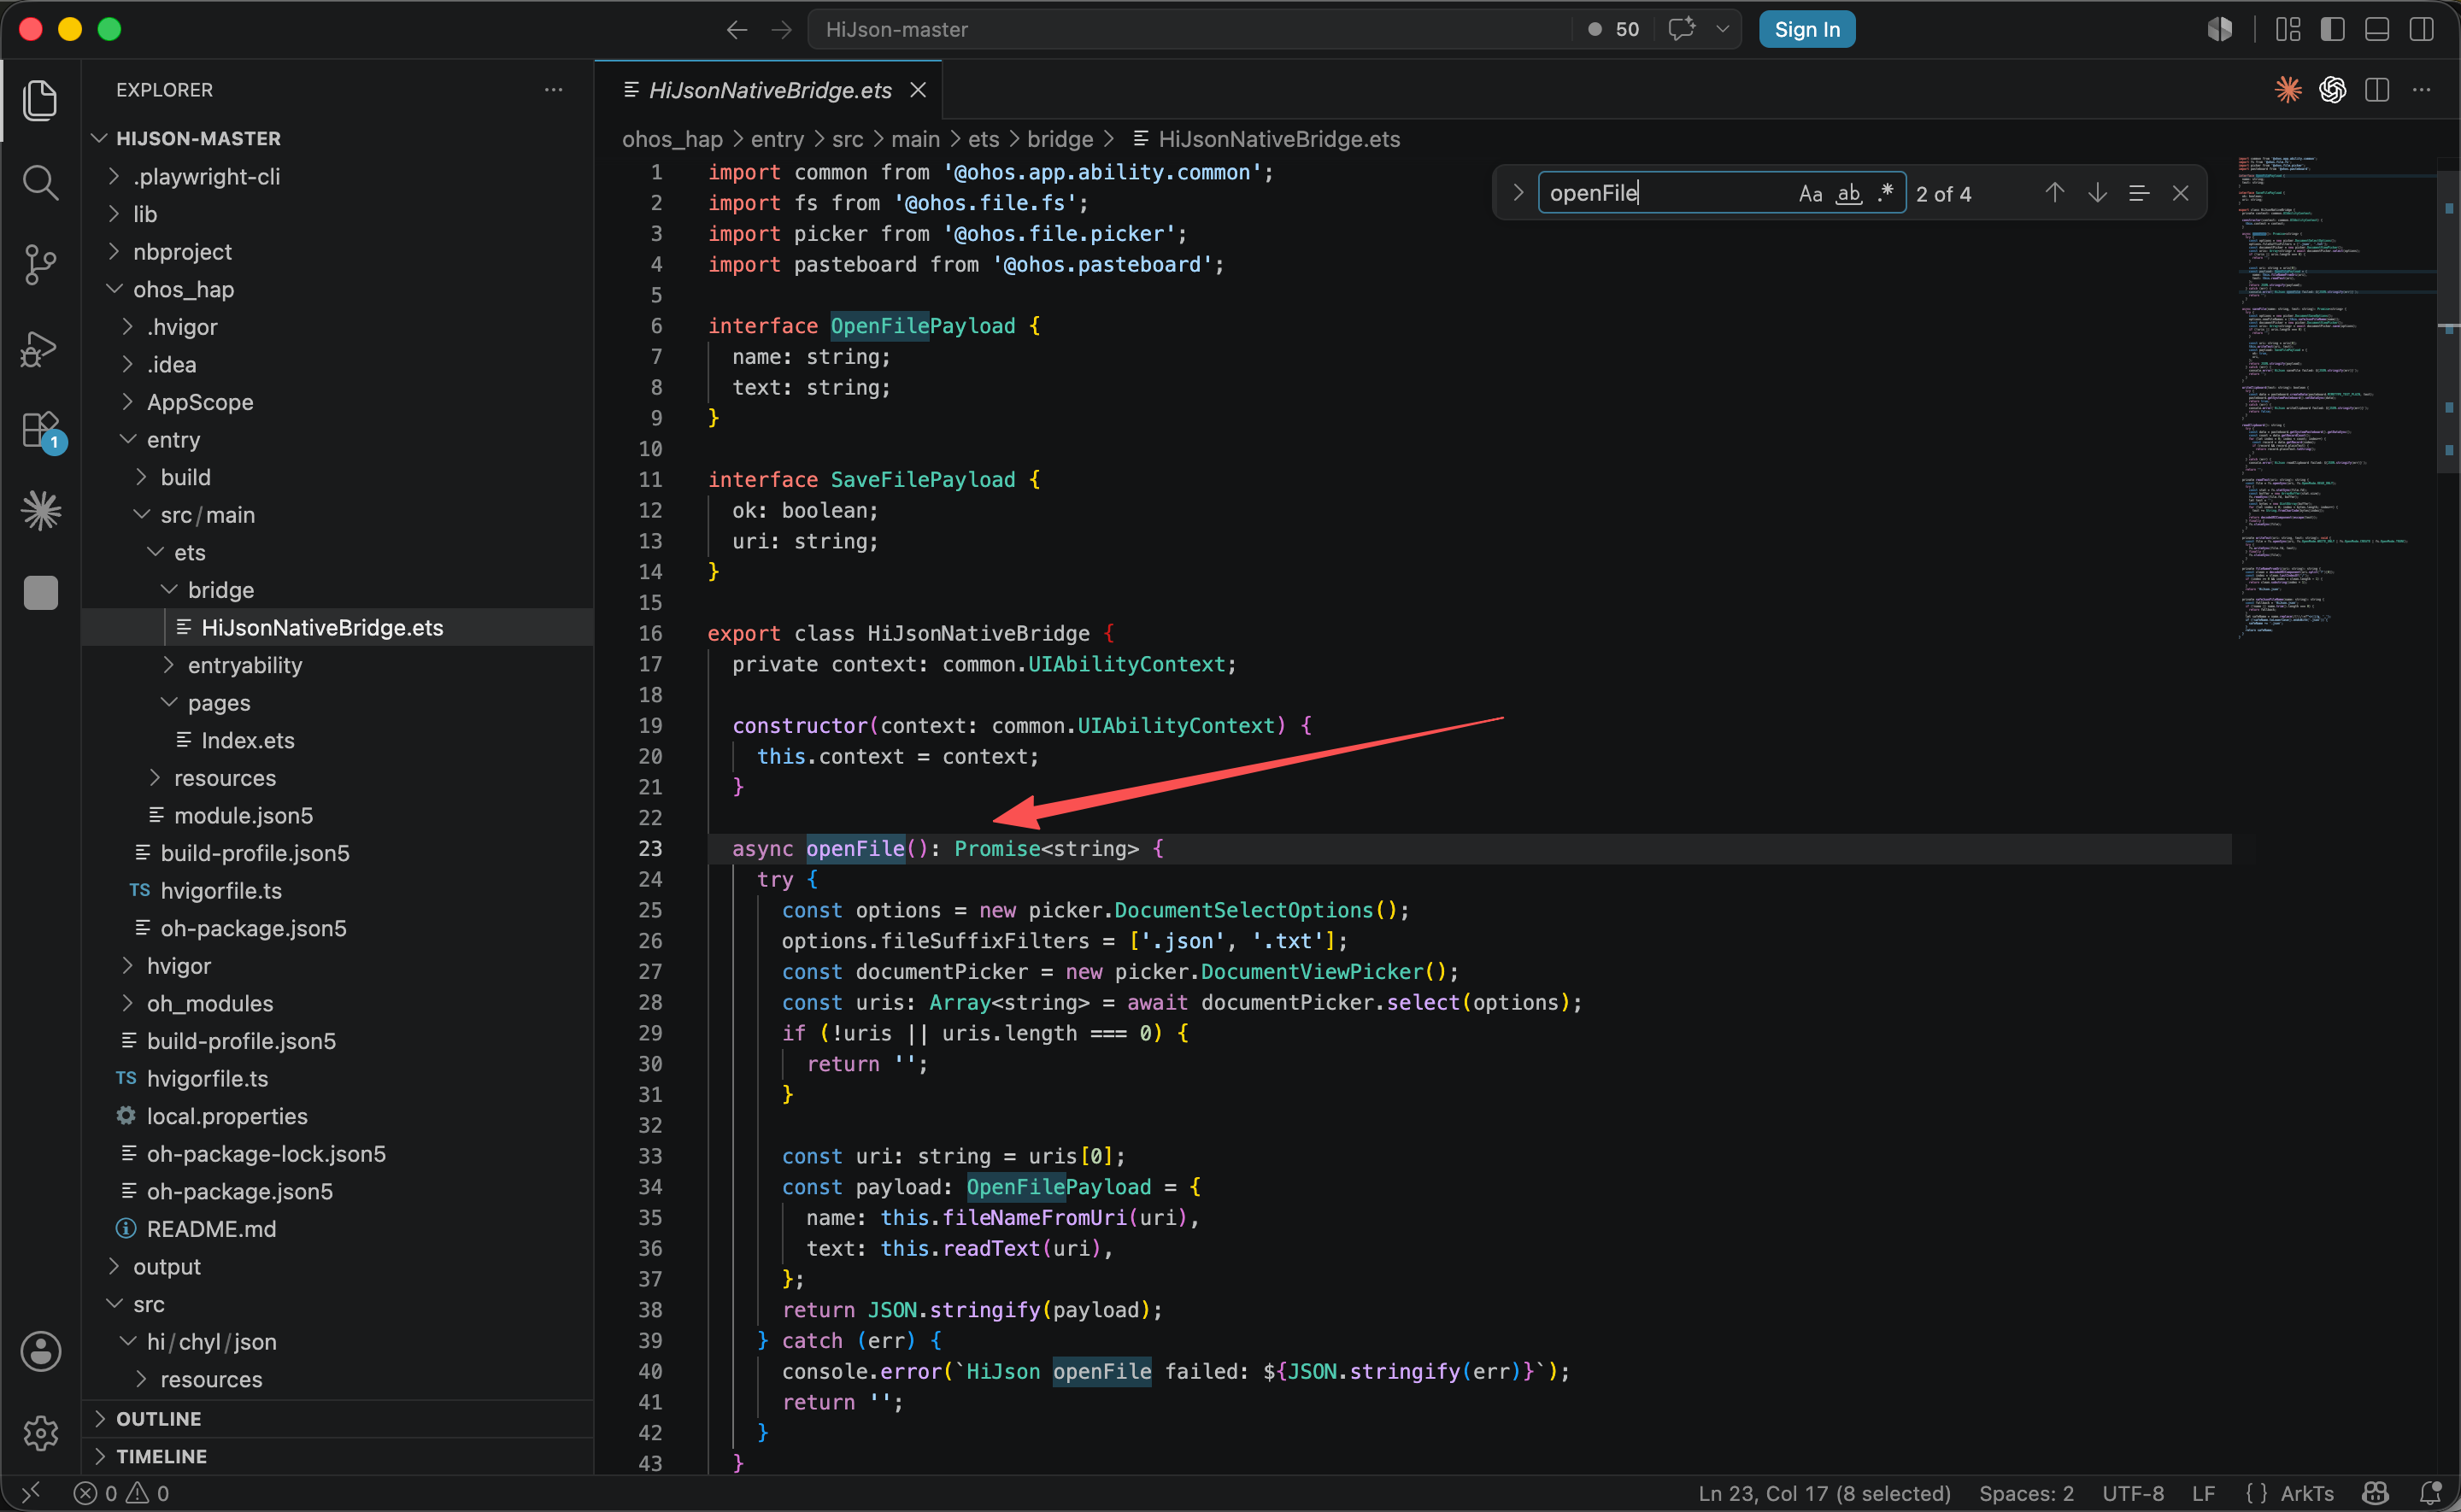This screenshot has height=1512, width=2461.
Task: Open the hexagon icon in title bar
Action: 2219,30
